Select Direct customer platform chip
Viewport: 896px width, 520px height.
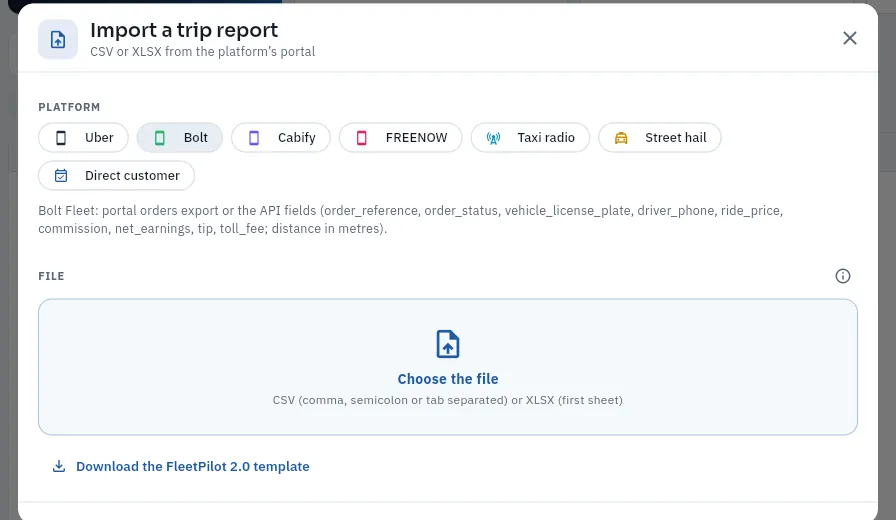[117, 175]
